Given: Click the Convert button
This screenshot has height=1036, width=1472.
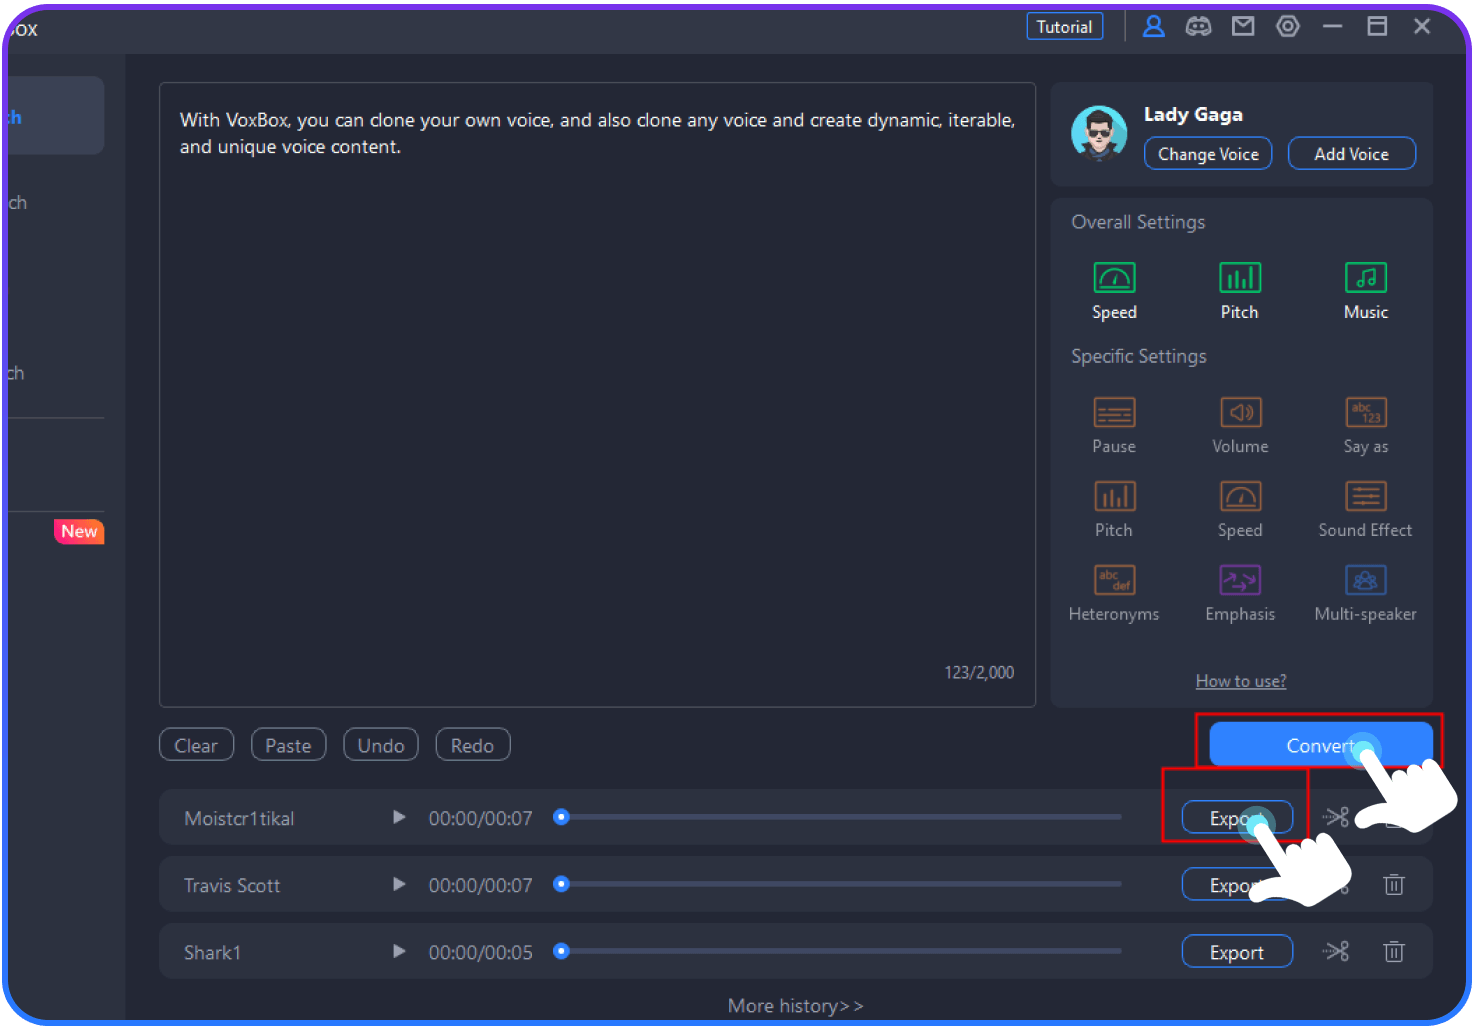Looking at the screenshot, I should pyautogui.click(x=1321, y=745).
